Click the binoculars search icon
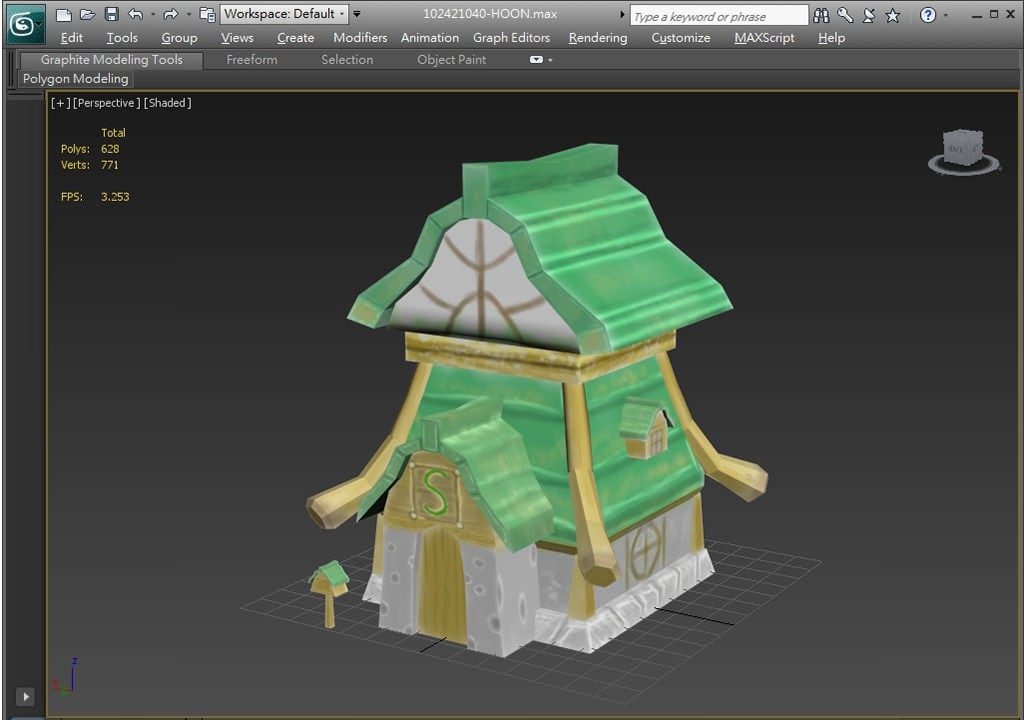This screenshot has width=1024, height=720. pyautogui.click(x=822, y=15)
